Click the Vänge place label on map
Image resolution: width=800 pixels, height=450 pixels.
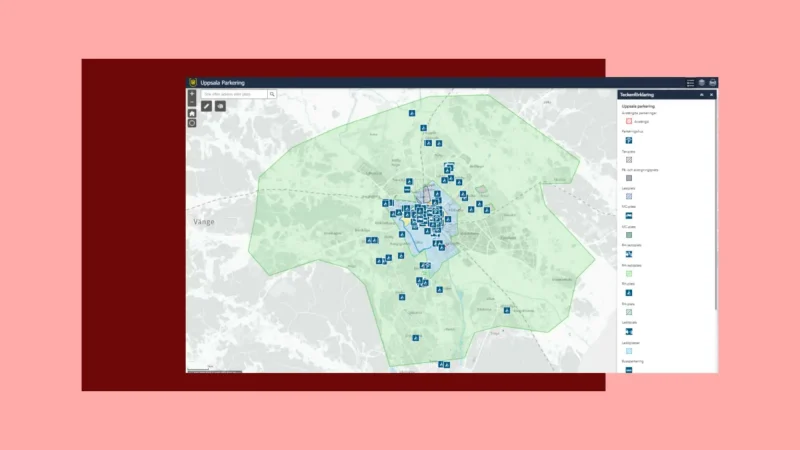coord(207,219)
